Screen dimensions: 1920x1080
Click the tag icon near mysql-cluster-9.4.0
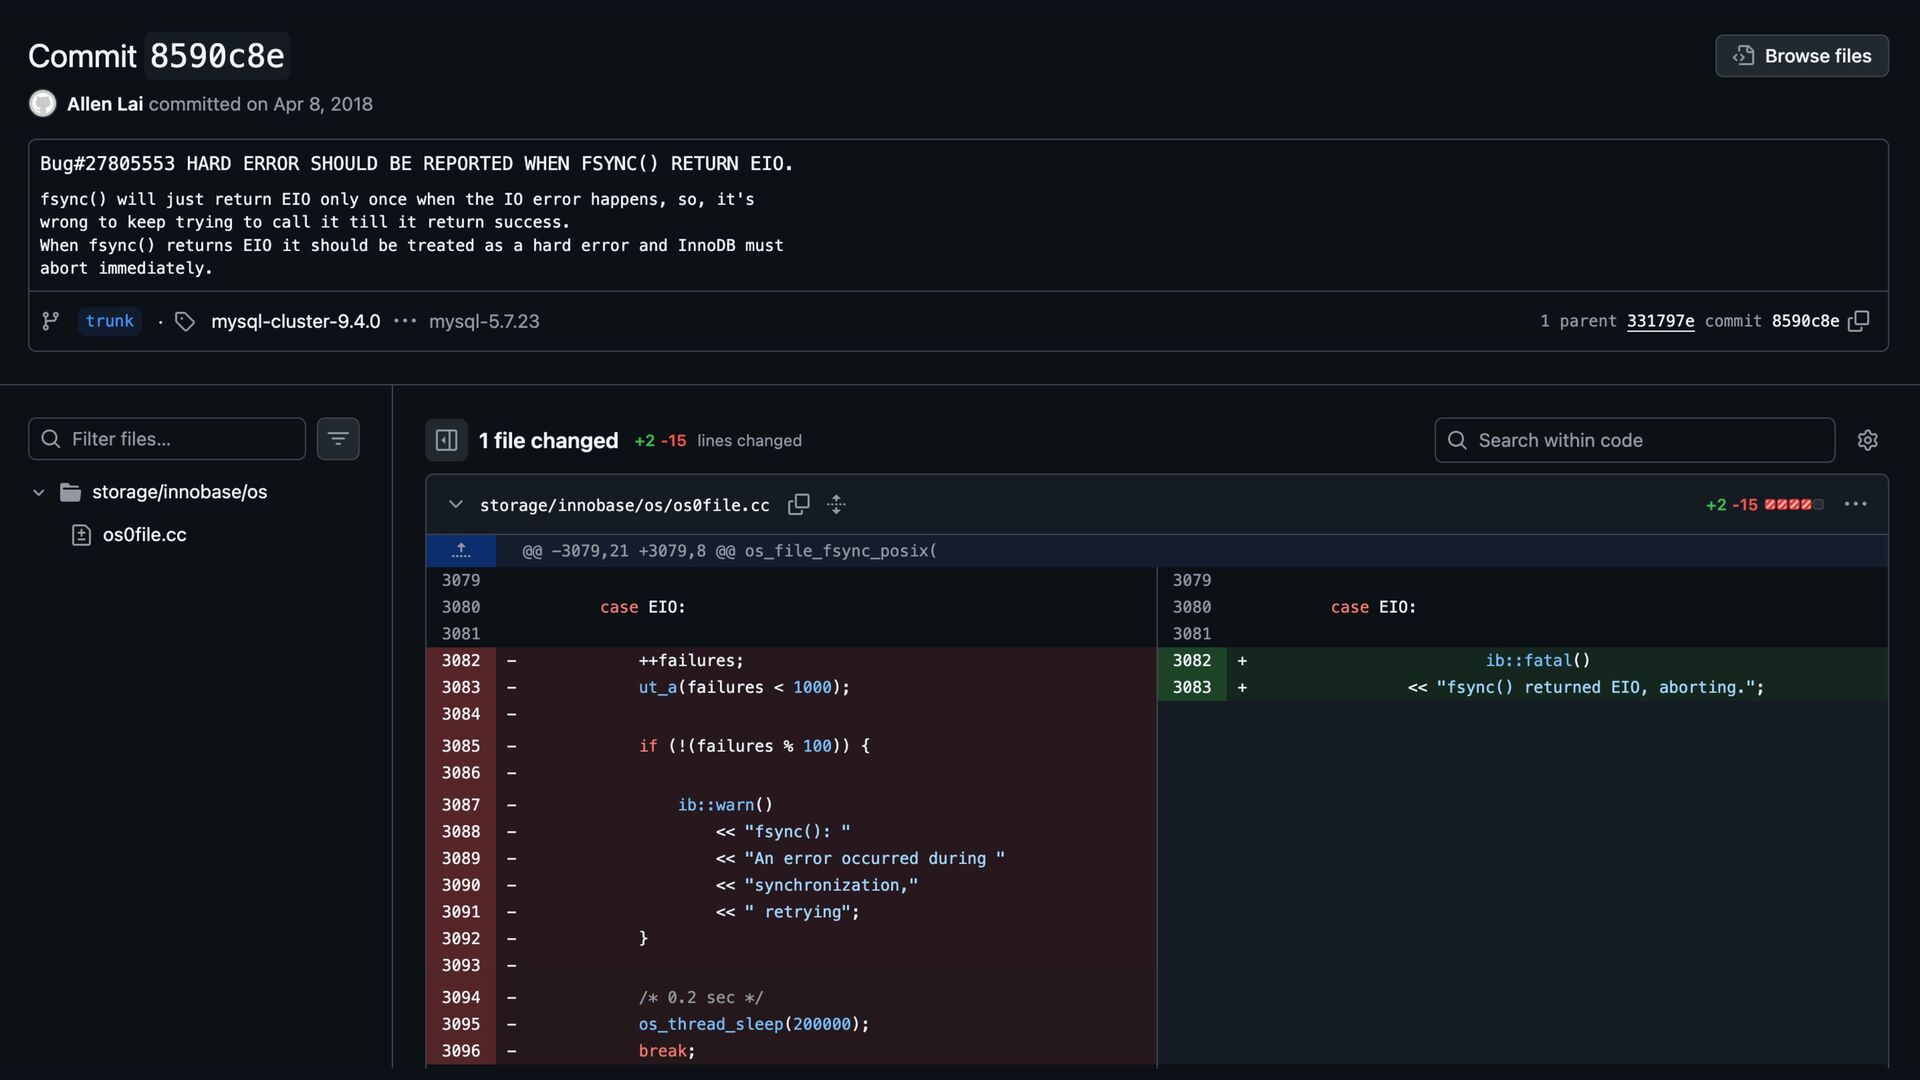pos(185,321)
